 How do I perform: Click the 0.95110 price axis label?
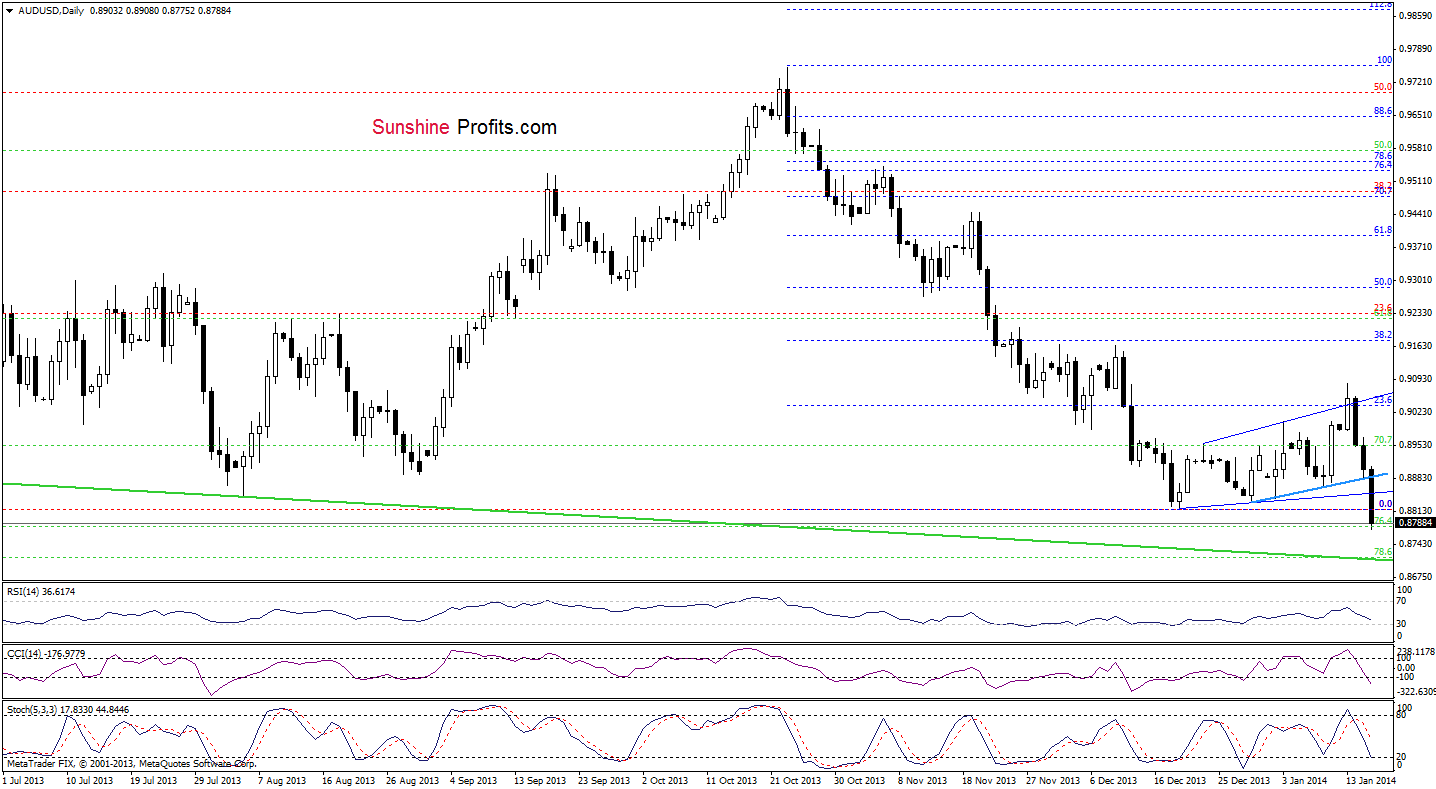pyautogui.click(x=1417, y=181)
